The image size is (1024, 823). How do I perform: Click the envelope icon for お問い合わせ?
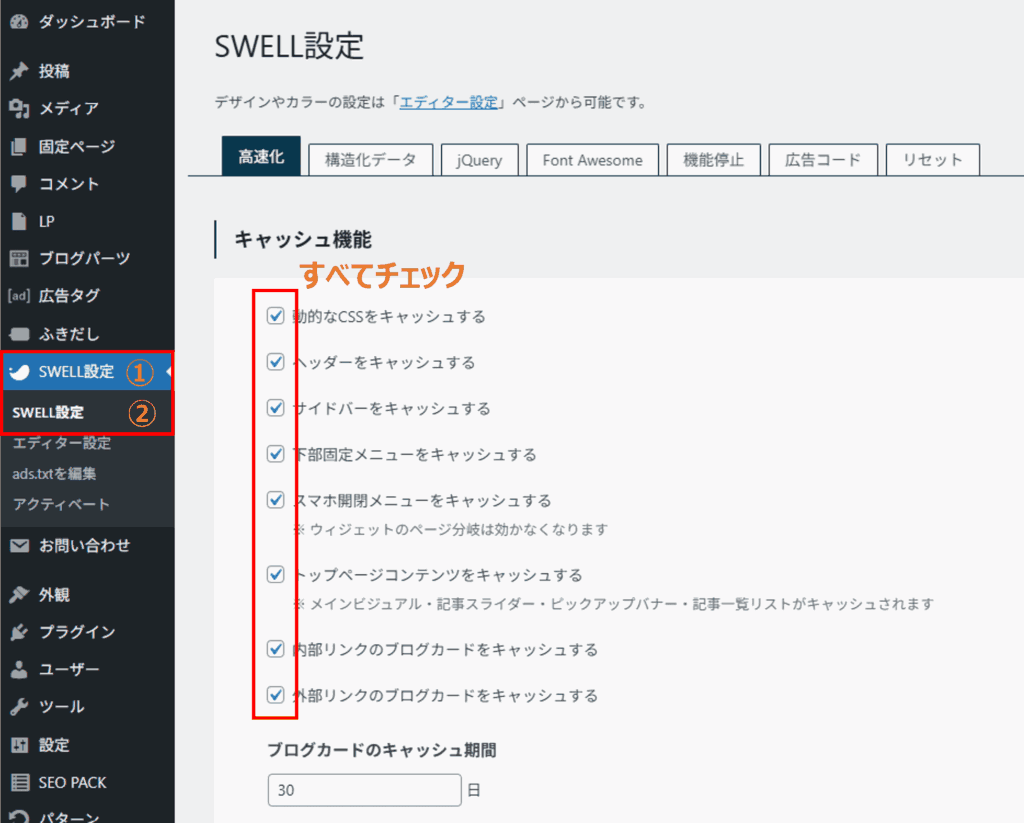[x=18, y=546]
